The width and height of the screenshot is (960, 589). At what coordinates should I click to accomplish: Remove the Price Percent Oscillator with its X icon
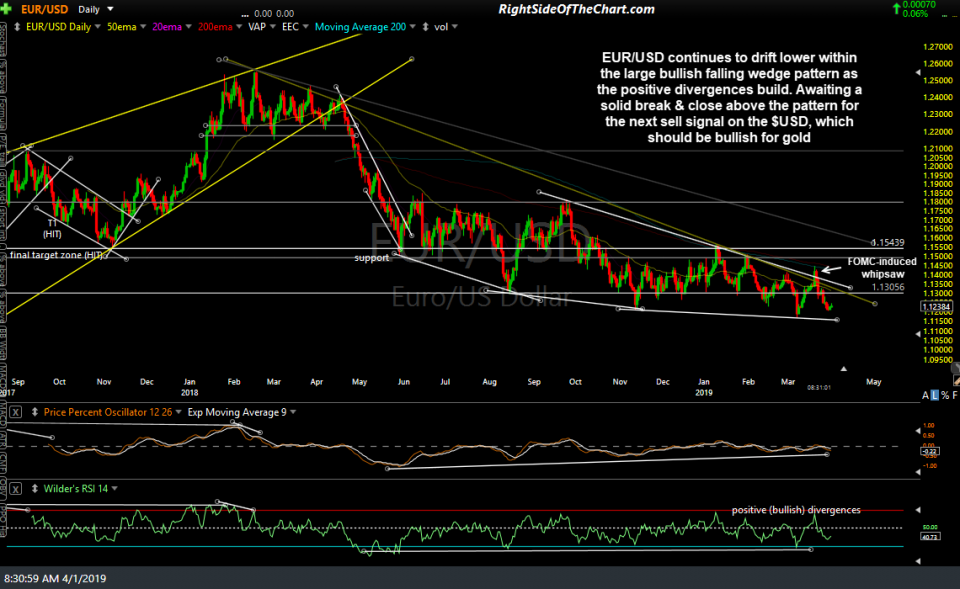14,411
